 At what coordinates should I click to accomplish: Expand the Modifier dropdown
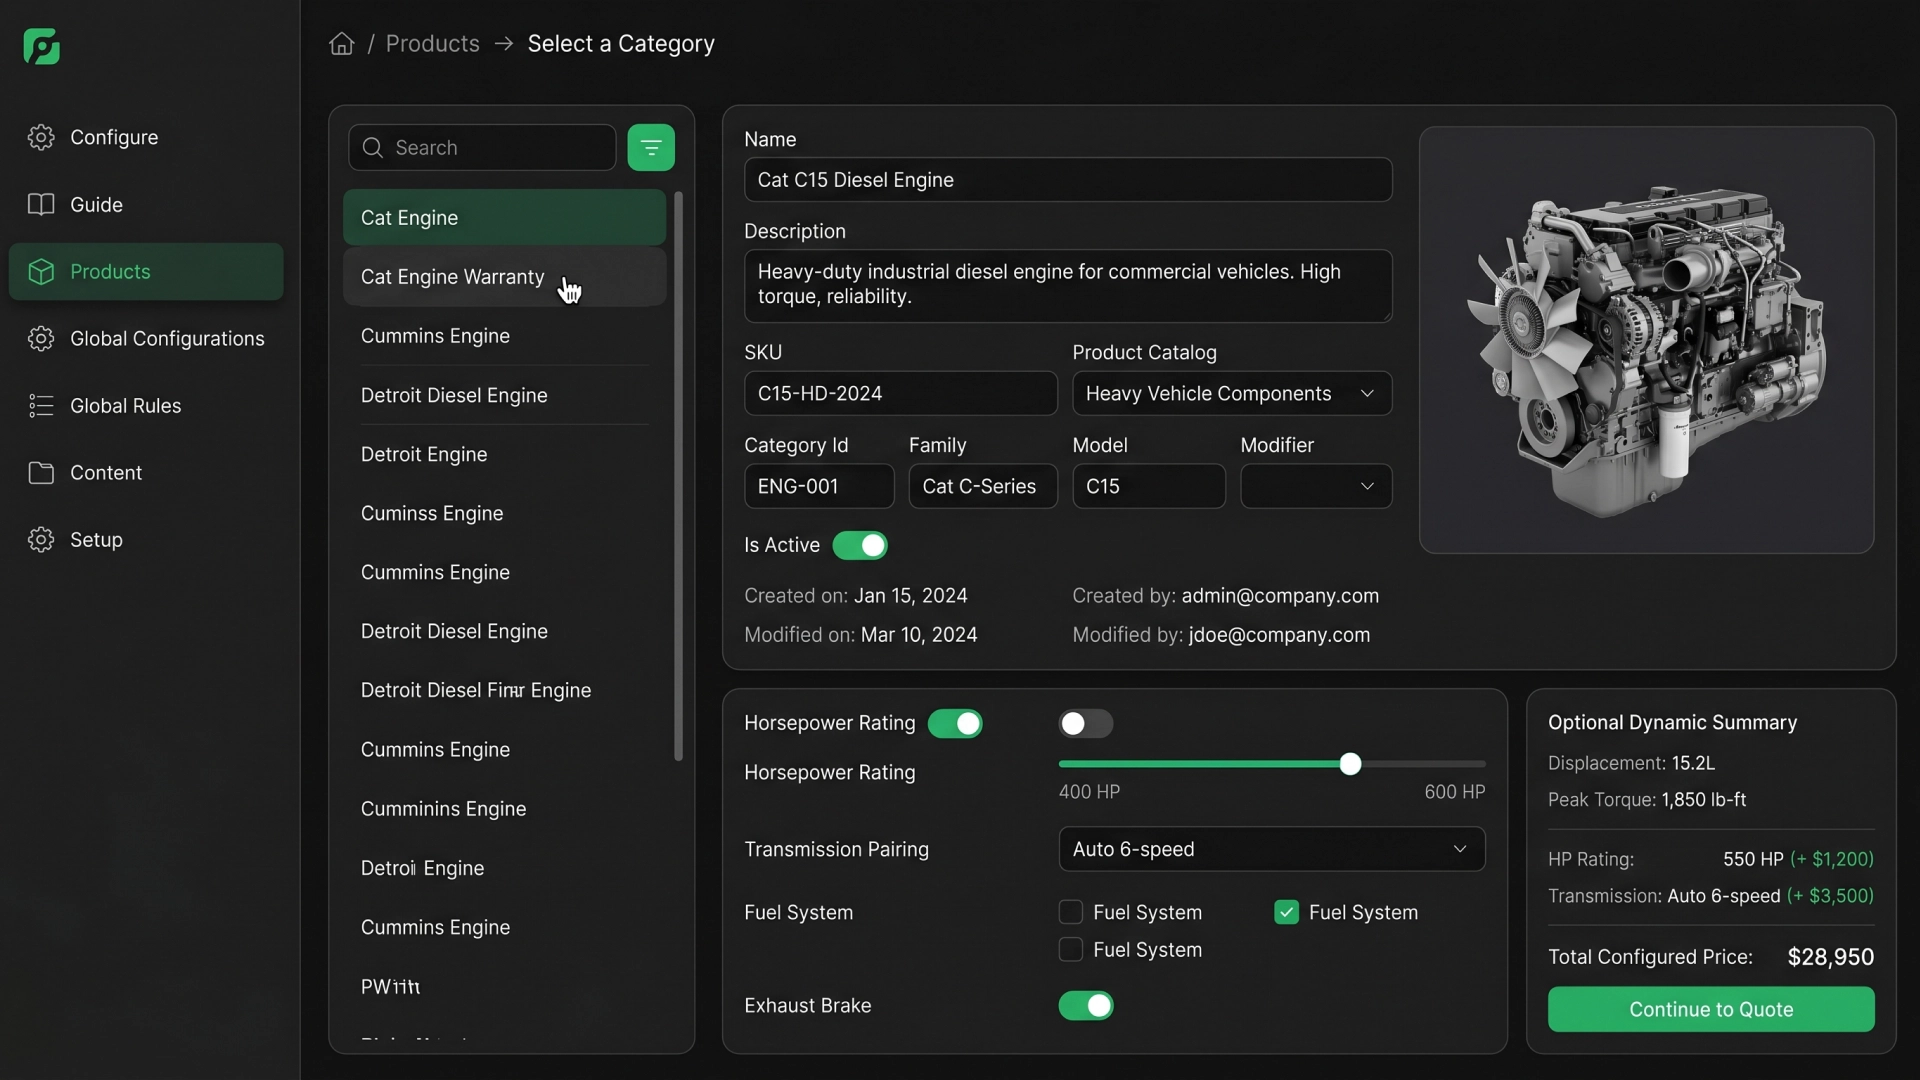point(1315,486)
